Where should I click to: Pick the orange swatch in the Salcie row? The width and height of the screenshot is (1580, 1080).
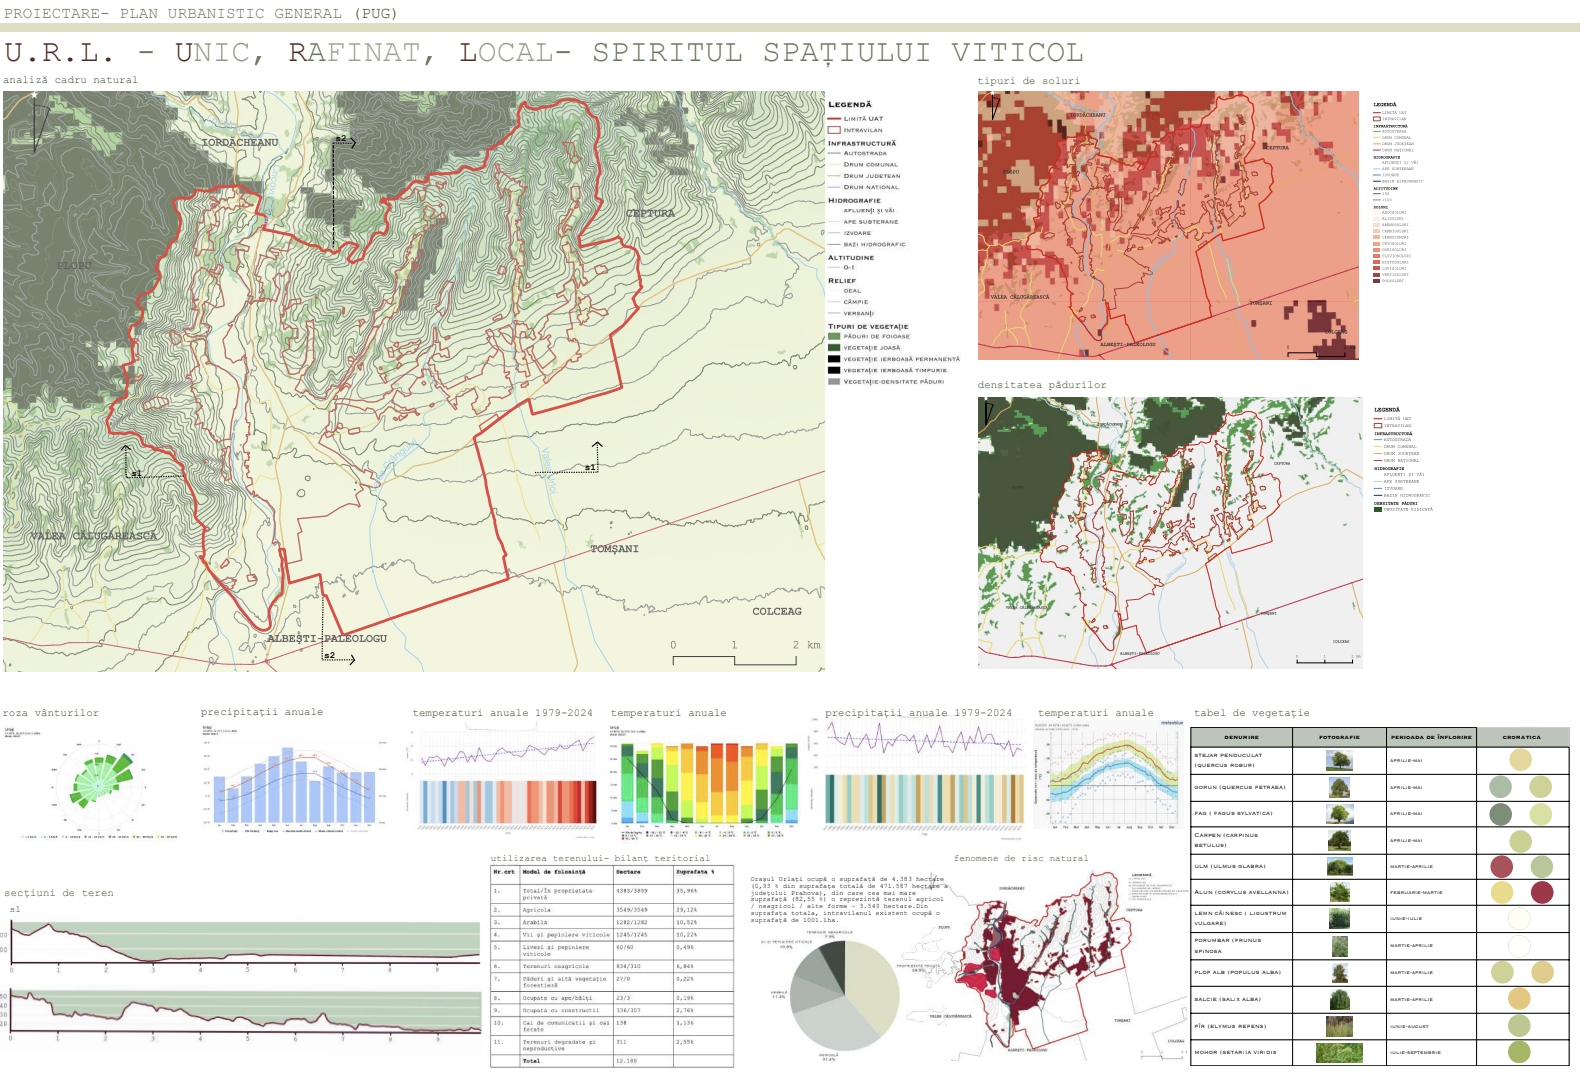[1519, 998]
